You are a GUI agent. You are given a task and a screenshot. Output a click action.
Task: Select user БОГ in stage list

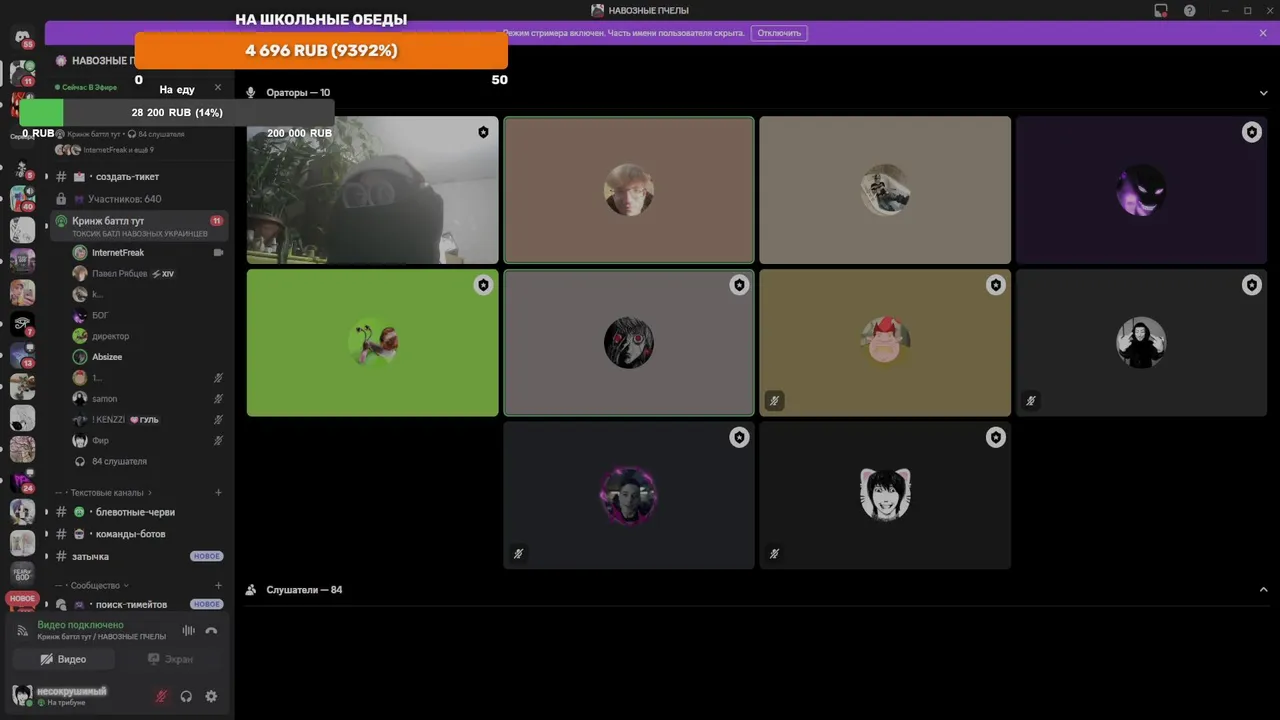click(148, 315)
